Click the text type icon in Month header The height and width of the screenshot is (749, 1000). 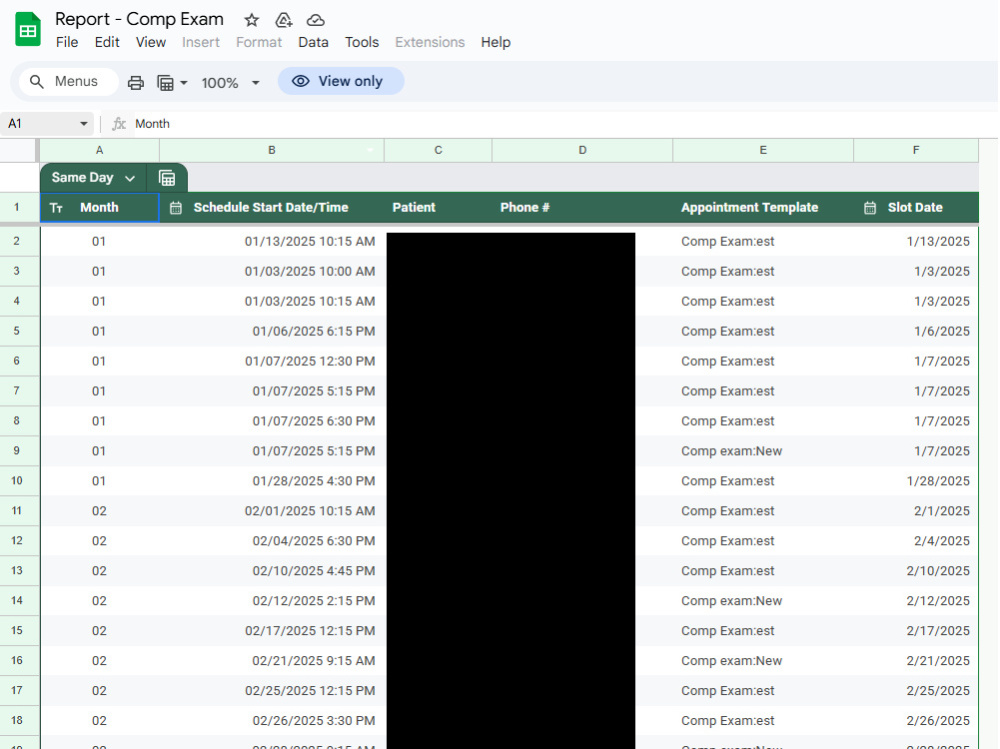pos(56,208)
